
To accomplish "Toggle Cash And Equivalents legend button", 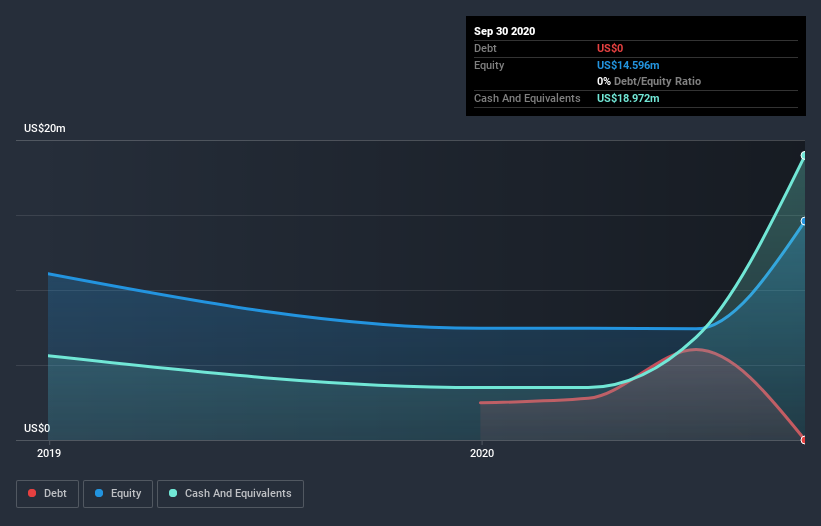I will [x=230, y=494].
